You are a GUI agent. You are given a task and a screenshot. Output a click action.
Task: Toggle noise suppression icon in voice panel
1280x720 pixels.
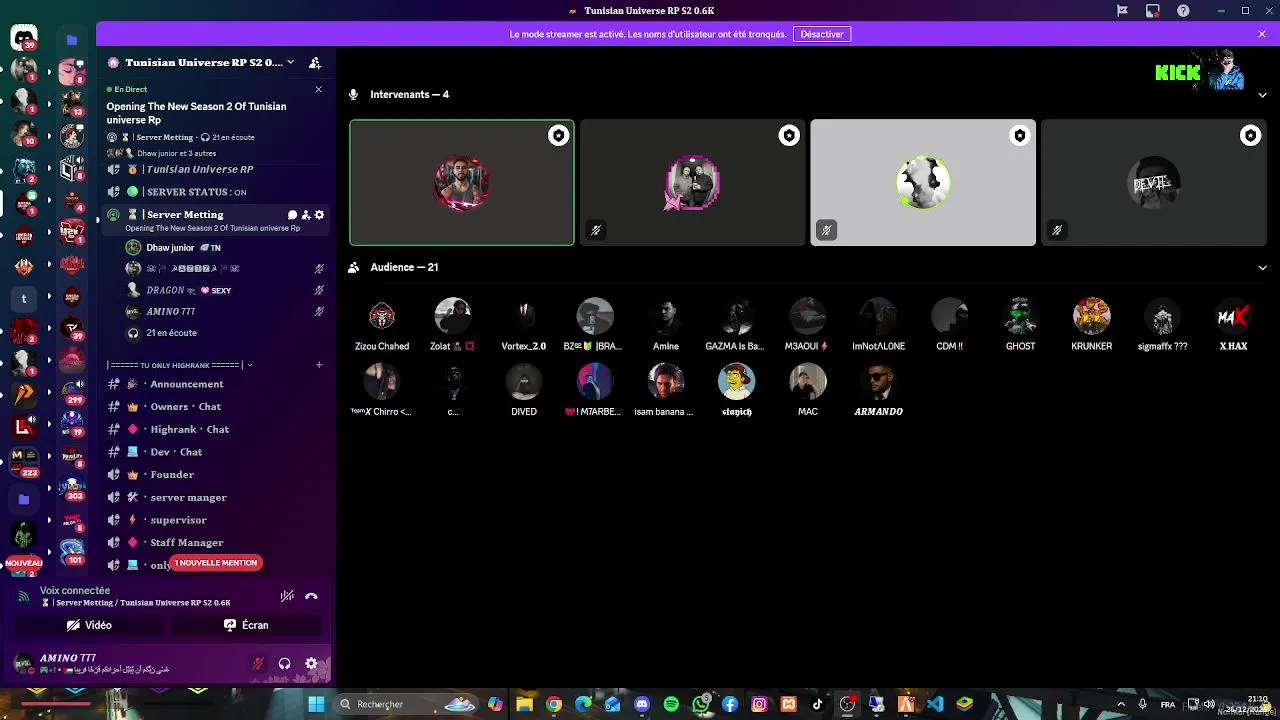coord(287,596)
